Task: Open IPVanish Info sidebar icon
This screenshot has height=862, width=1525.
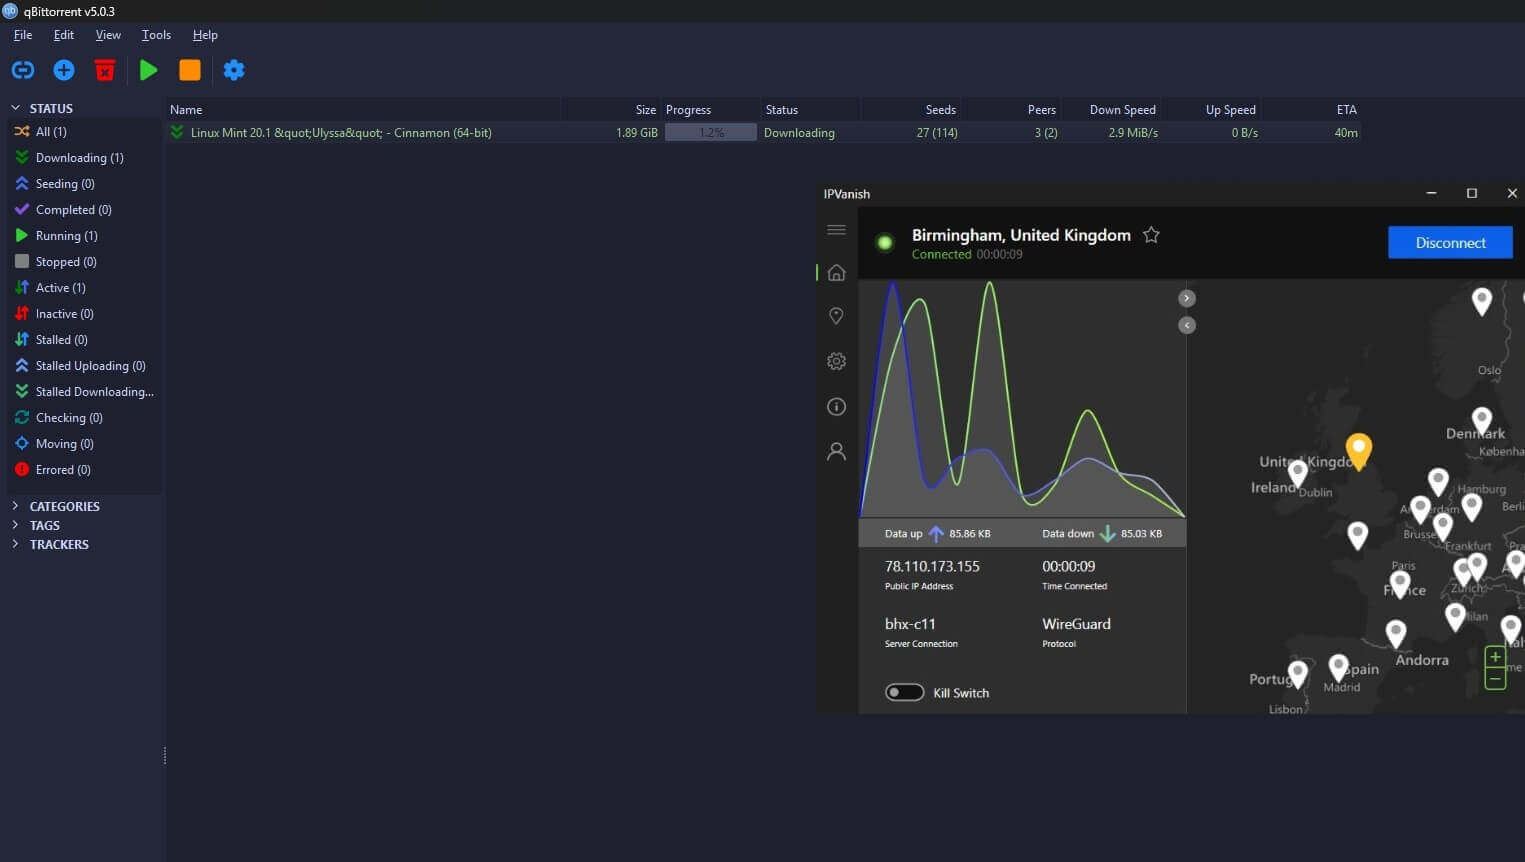Action: click(x=837, y=406)
